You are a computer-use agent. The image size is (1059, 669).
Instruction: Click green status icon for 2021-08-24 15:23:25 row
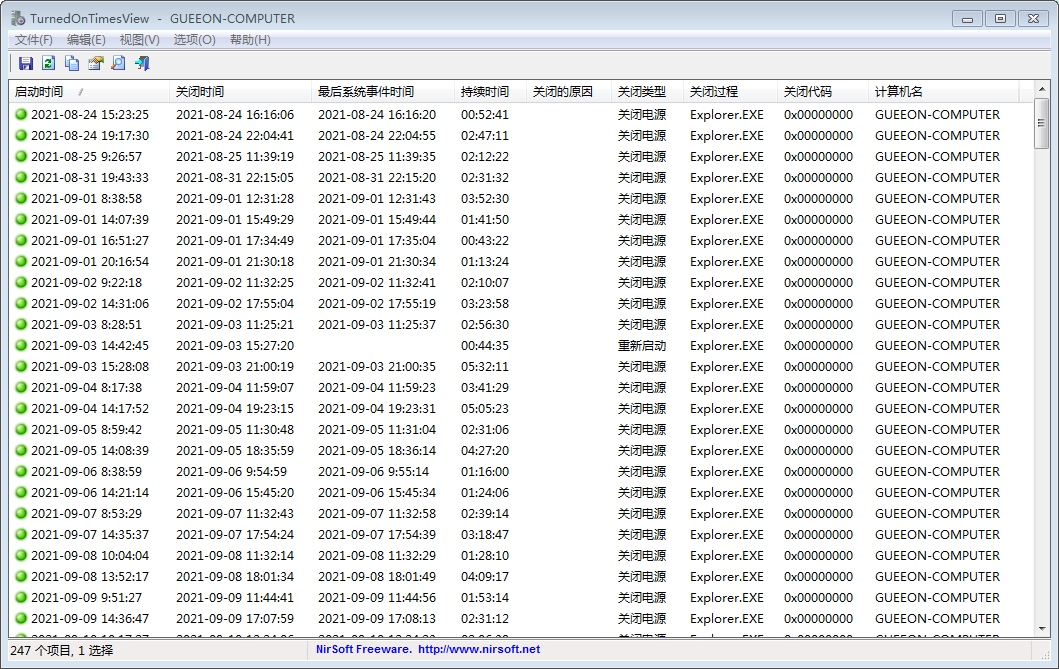[20, 115]
